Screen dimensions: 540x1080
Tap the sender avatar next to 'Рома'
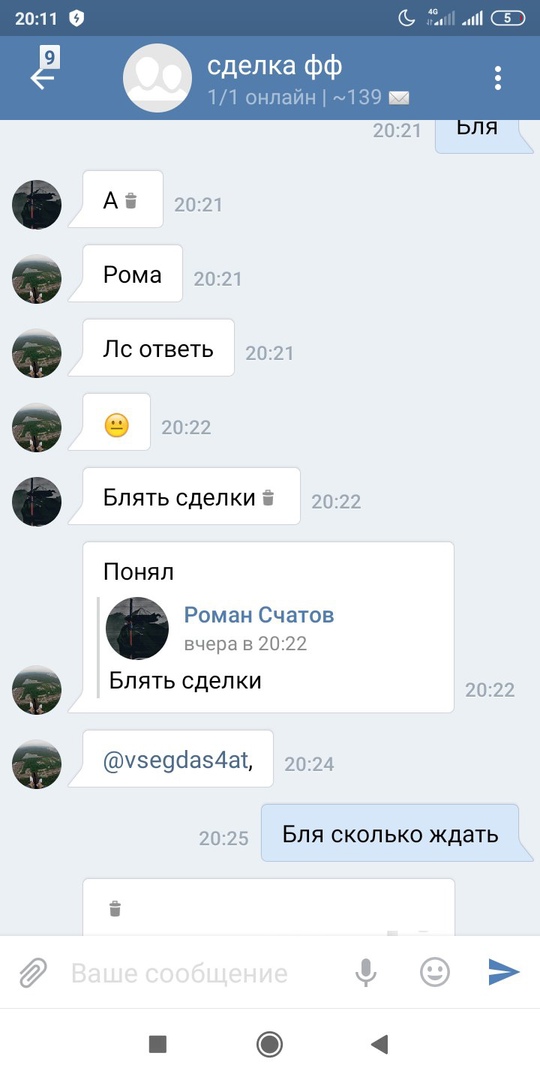37,279
